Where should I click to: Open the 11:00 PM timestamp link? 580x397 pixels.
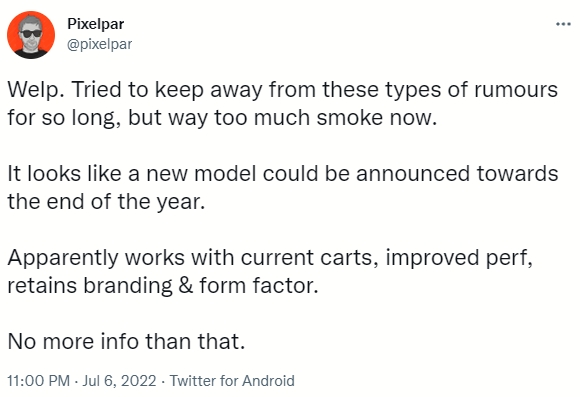(x=38, y=380)
